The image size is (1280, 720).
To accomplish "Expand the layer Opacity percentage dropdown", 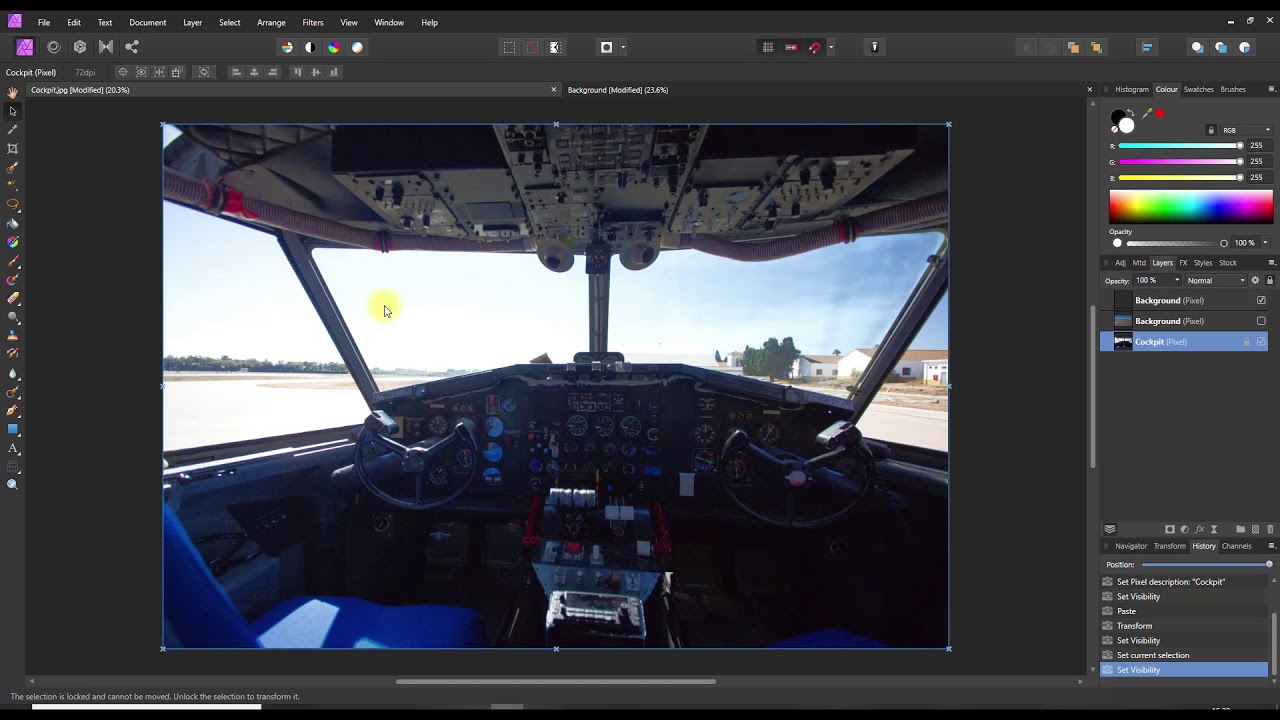I will tap(1177, 280).
